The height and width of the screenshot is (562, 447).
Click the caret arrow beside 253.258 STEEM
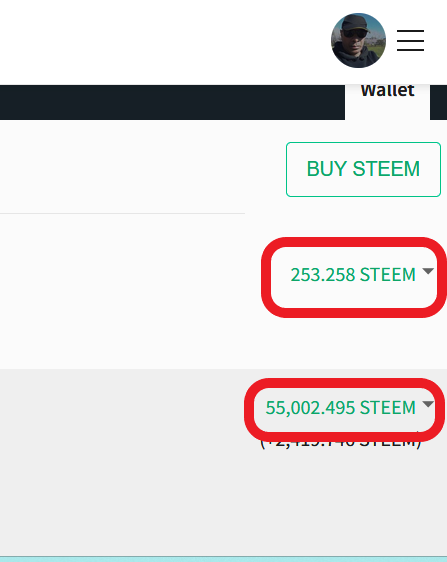click(428, 271)
